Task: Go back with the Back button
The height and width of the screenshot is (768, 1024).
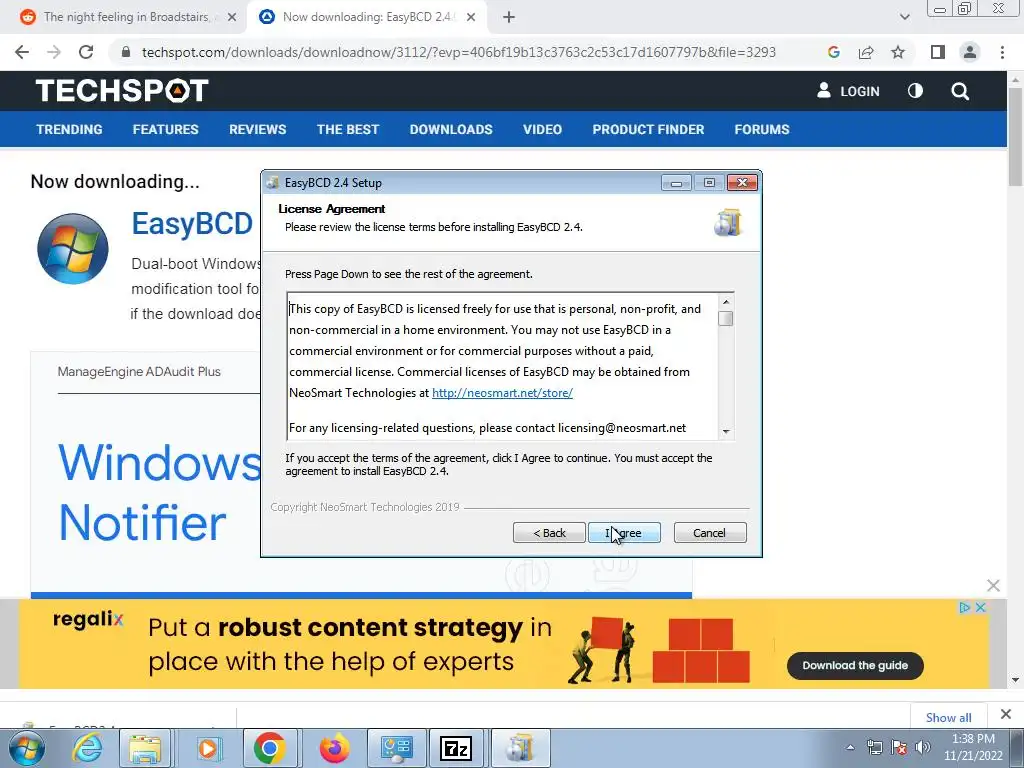Action: pyautogui.click(x=549, y=533)
